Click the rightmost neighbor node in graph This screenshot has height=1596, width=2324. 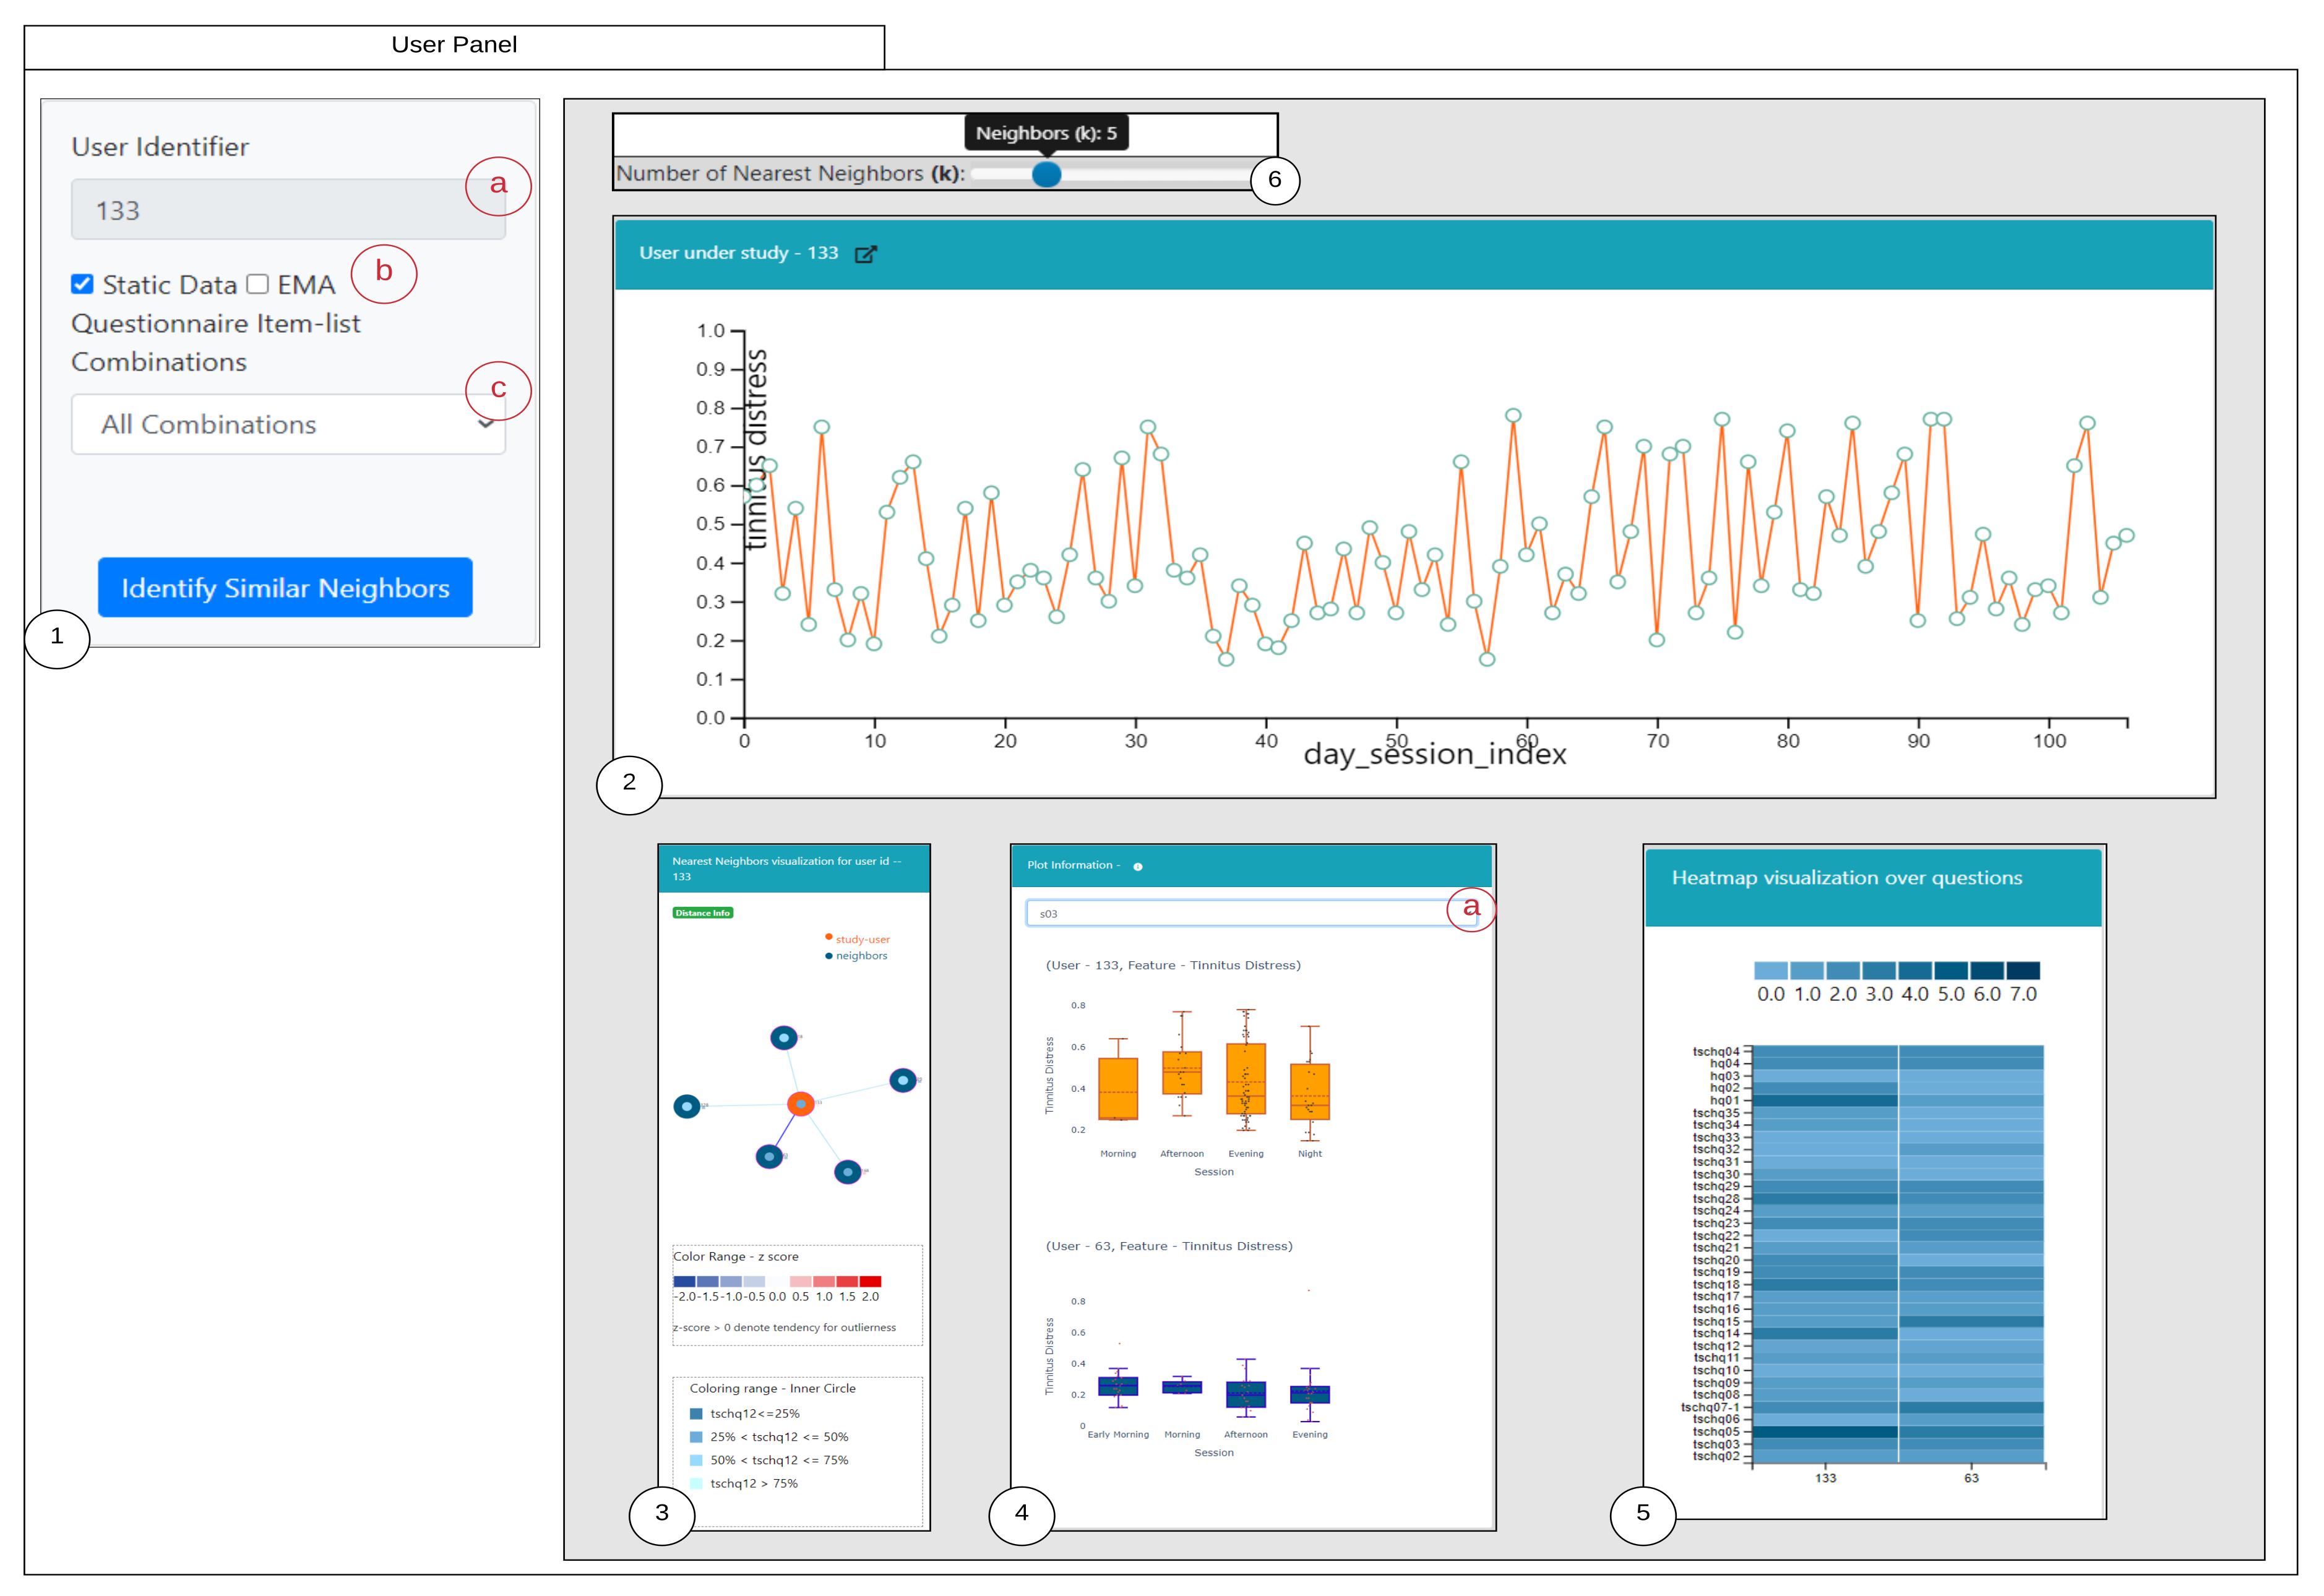tap(903, 1080)
